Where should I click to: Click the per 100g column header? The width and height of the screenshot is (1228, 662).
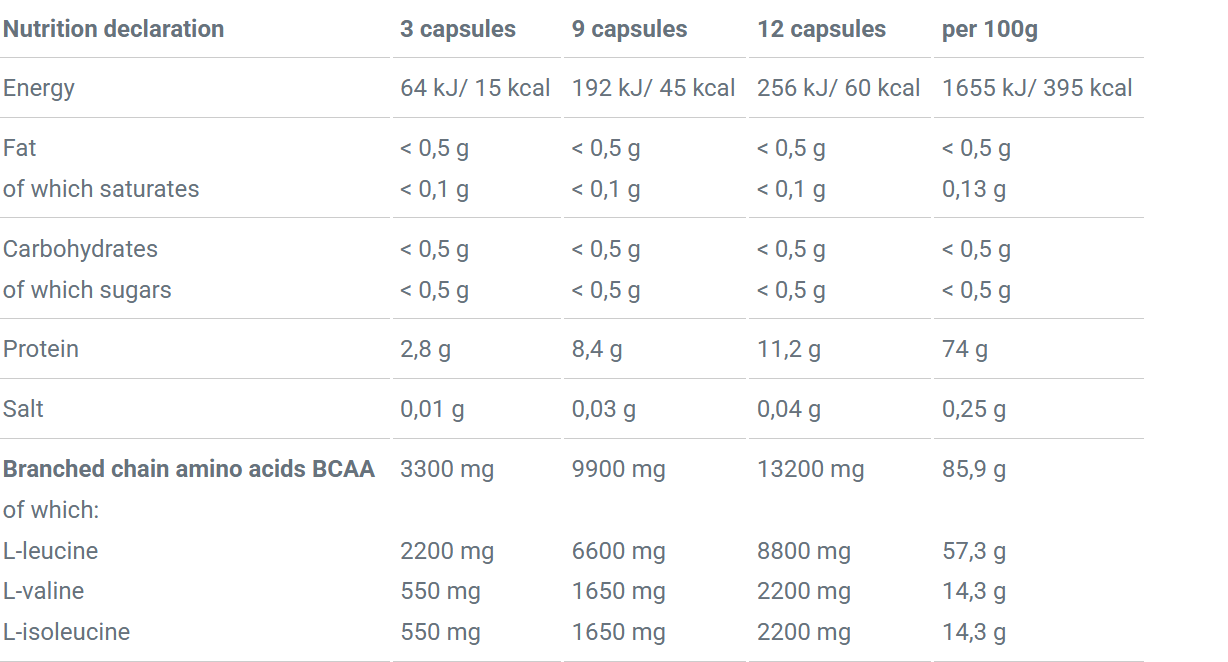pos(989,29)
